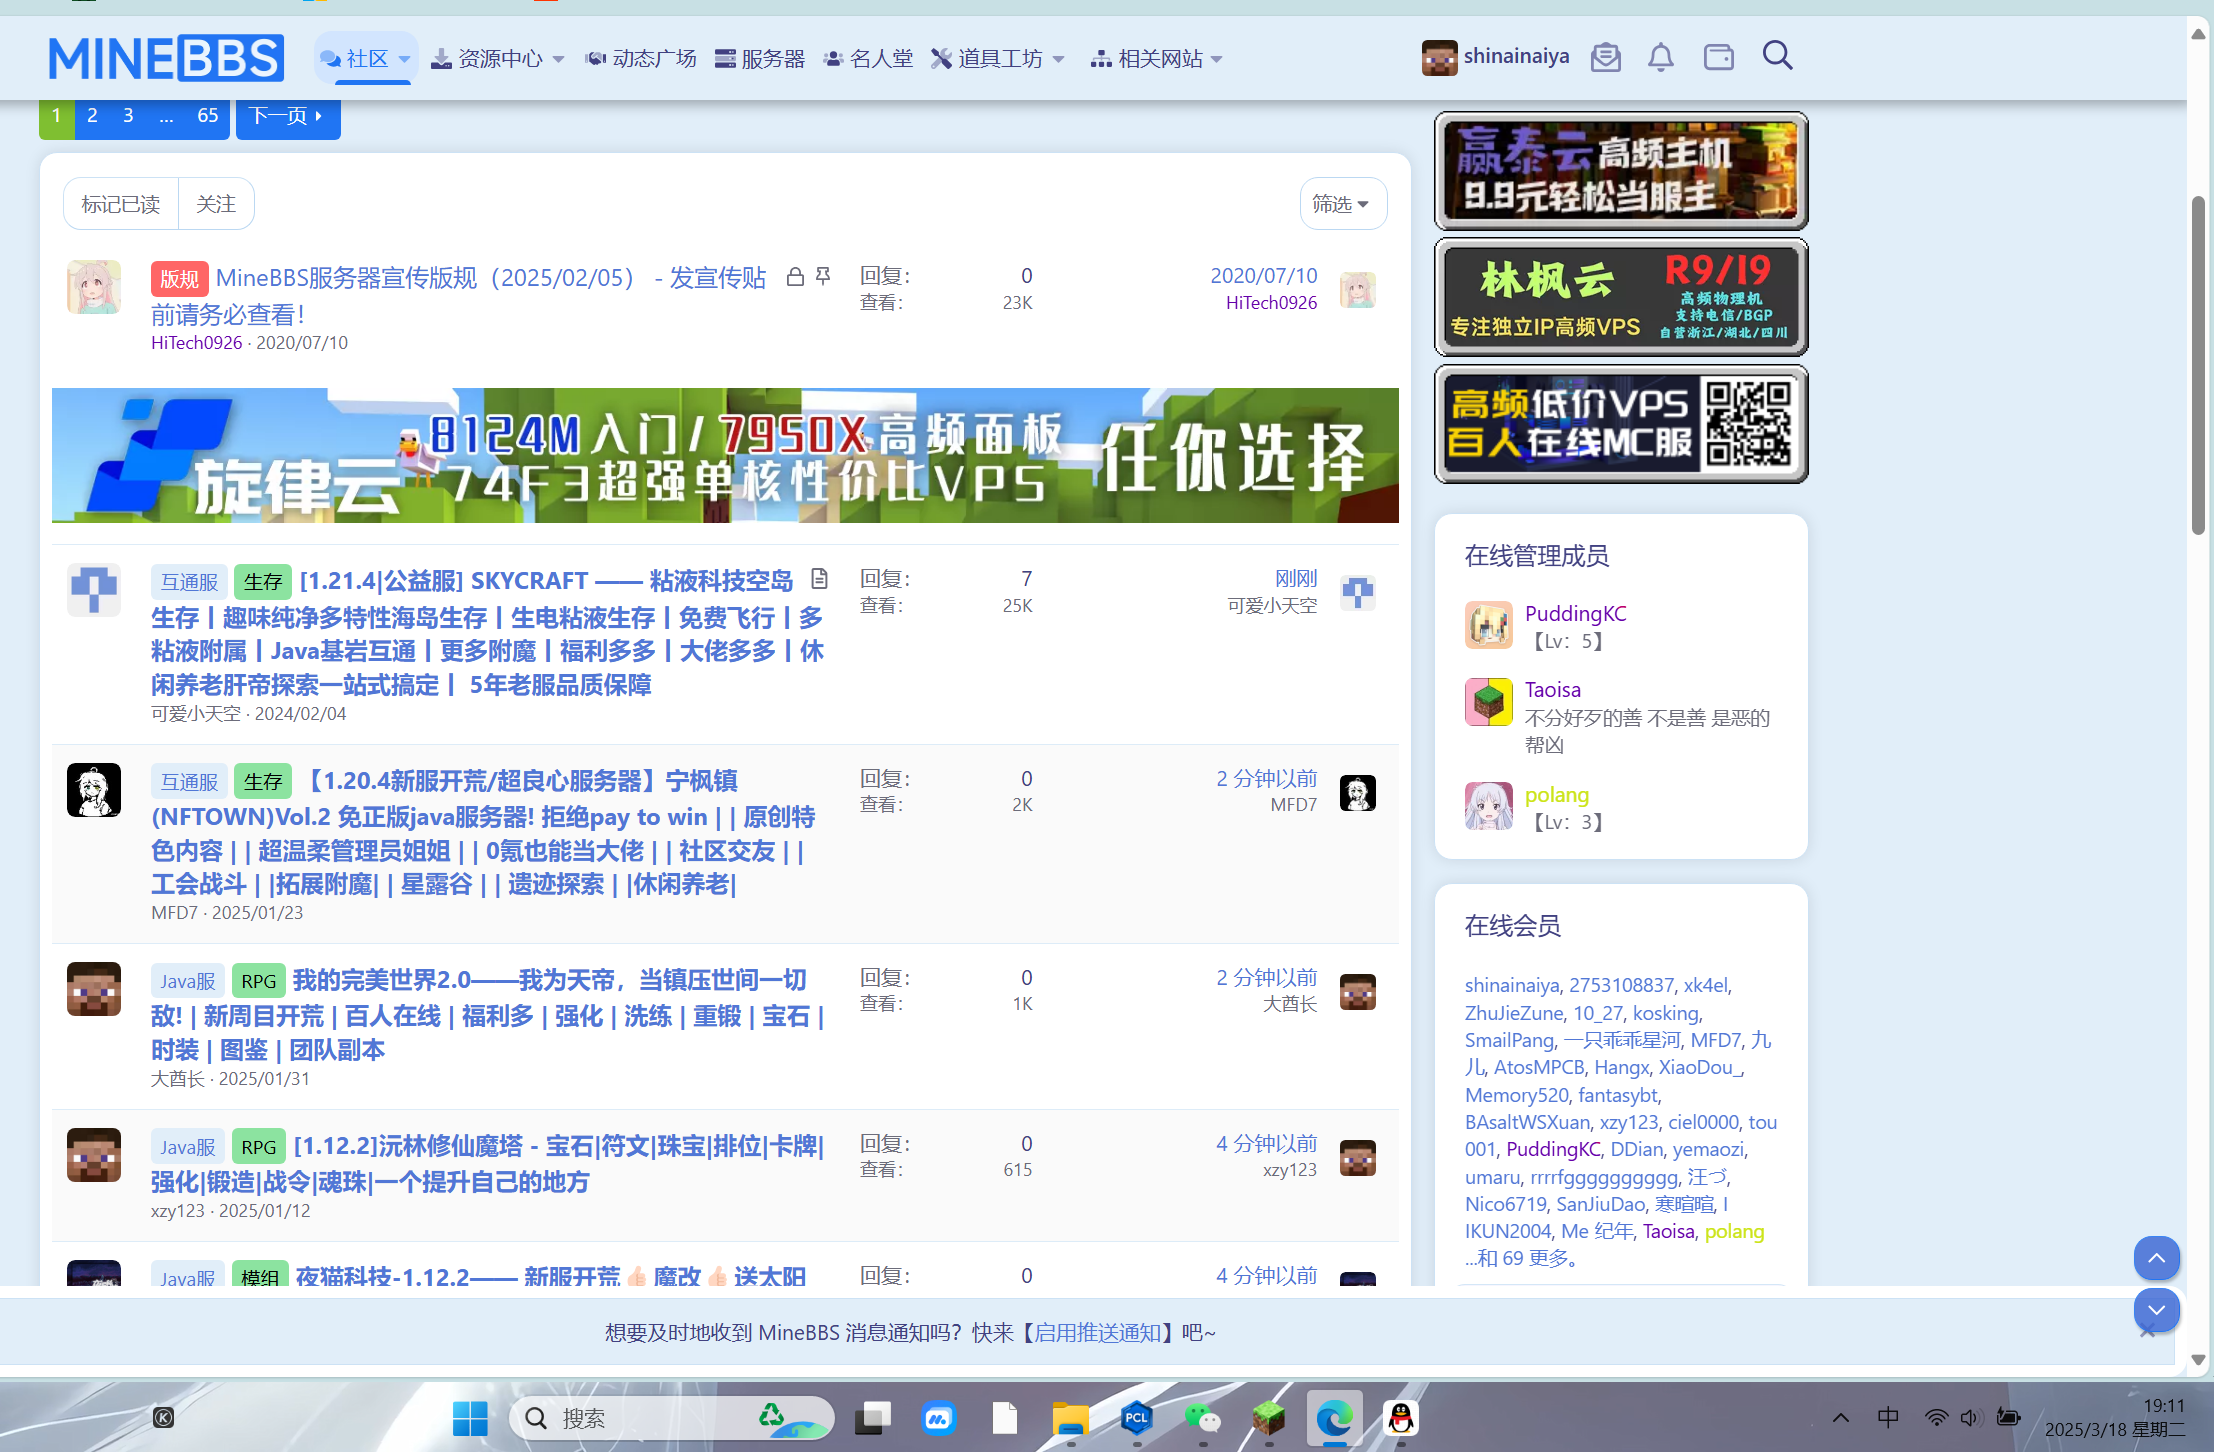Click the page vertical scrollbar thumb
2214x1452 pixels.
tap(2198, 365)
